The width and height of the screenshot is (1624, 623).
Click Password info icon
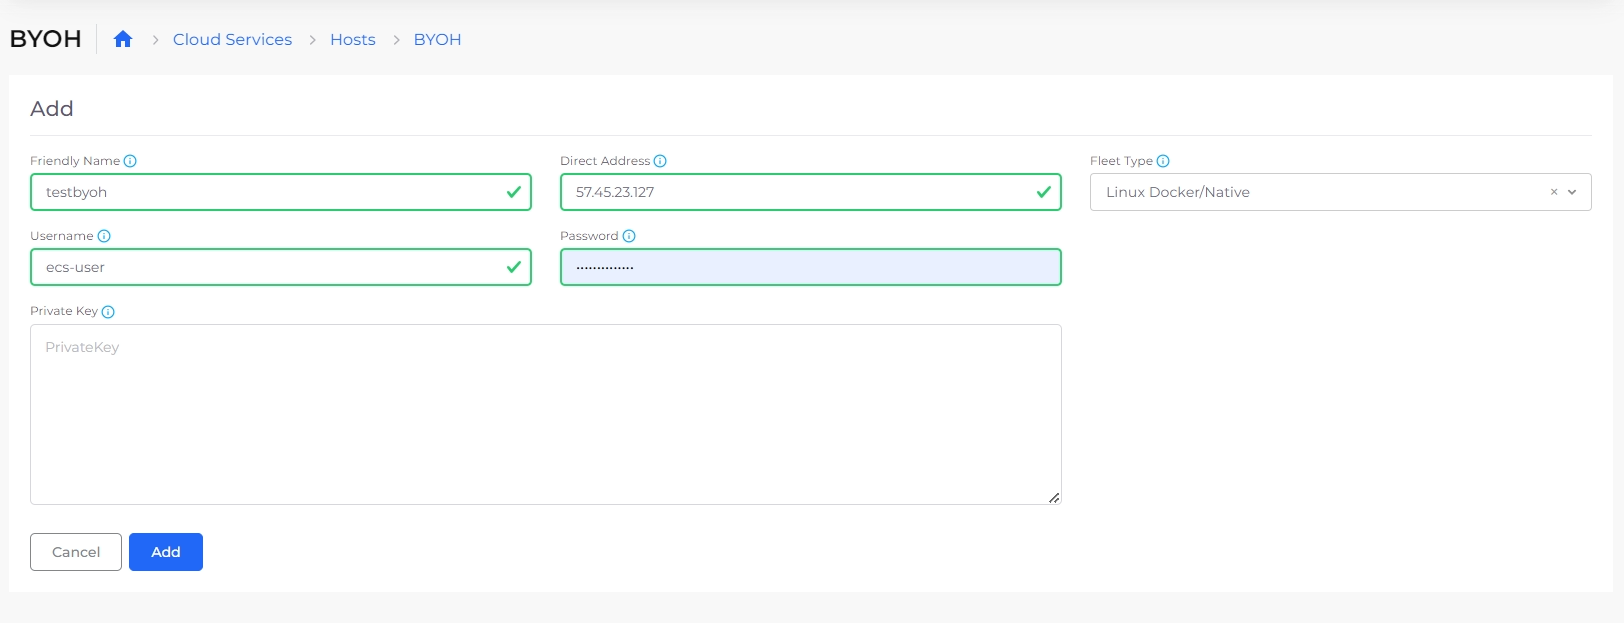[629, 236]
